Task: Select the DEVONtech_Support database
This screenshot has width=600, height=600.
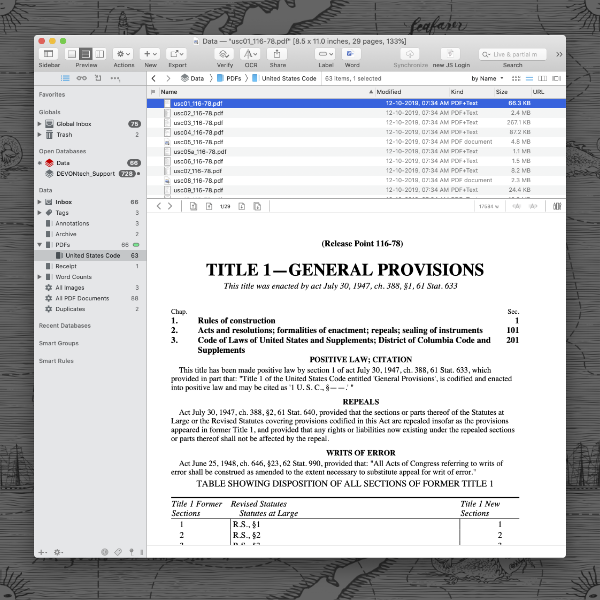Action: 90,174
